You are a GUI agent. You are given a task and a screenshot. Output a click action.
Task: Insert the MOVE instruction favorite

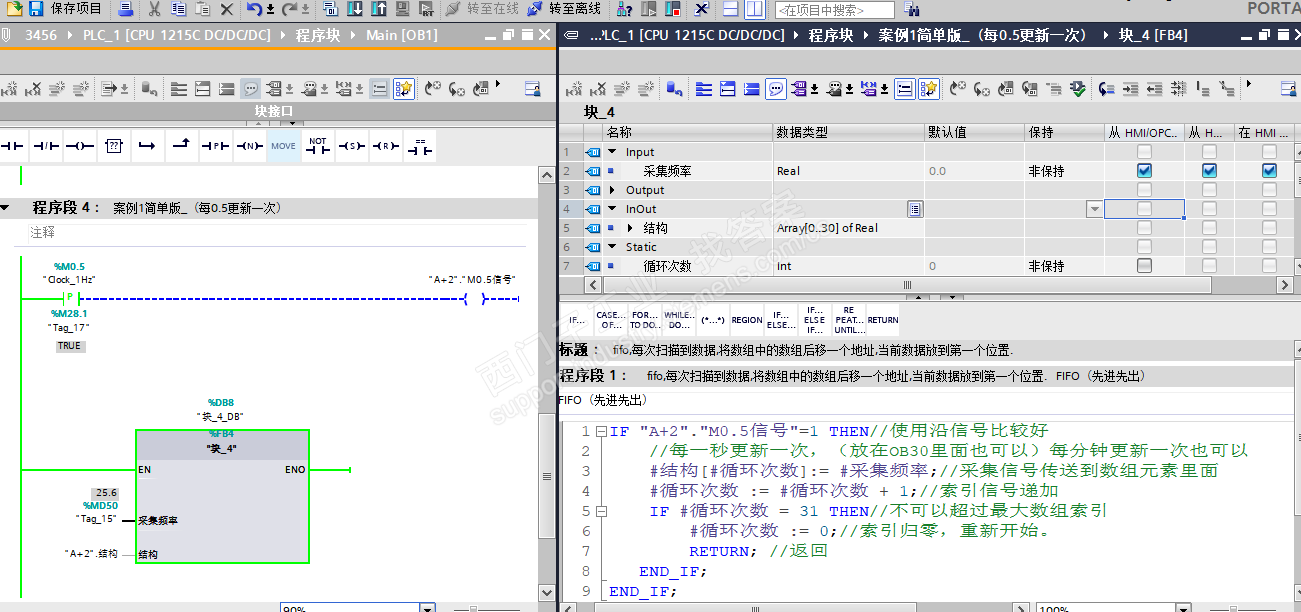(x=283, y=146)
